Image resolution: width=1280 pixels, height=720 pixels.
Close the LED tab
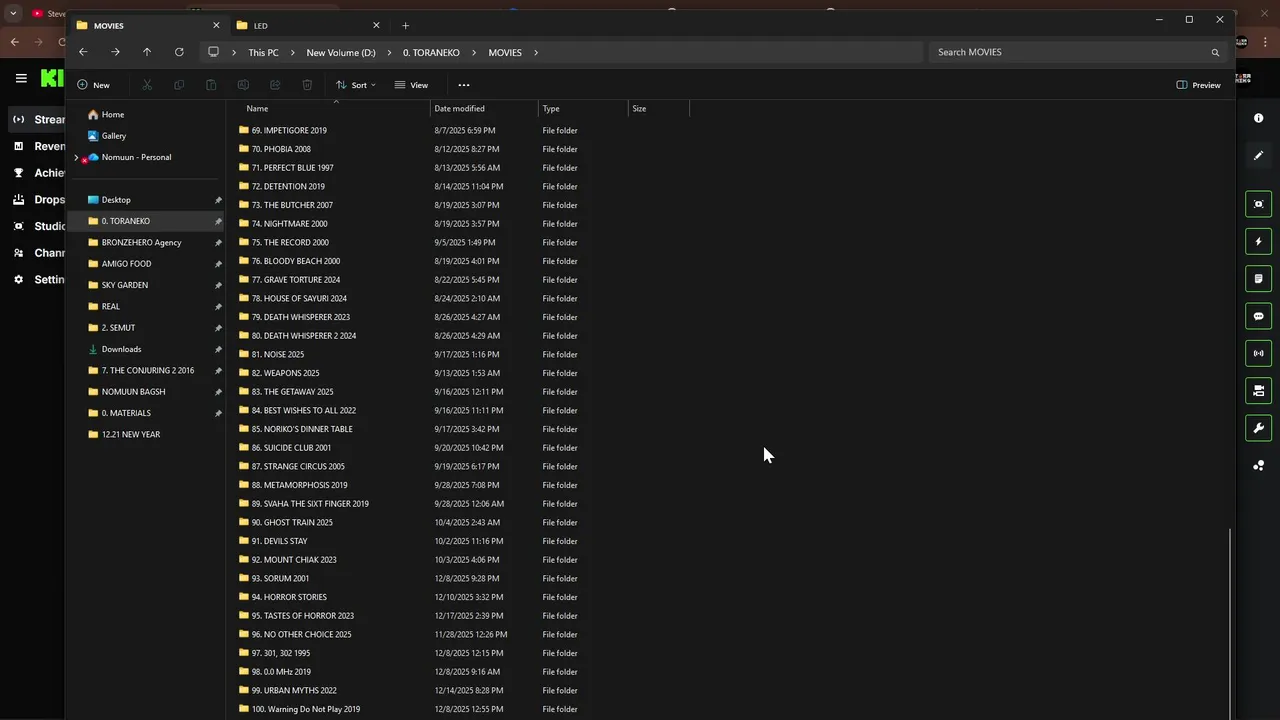[376, 25]
